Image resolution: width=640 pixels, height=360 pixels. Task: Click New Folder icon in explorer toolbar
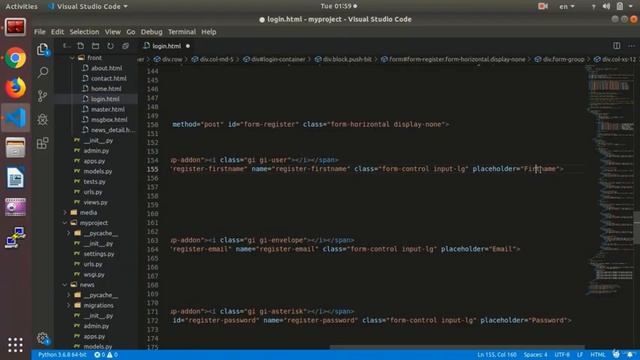click(x=96, y=46)
